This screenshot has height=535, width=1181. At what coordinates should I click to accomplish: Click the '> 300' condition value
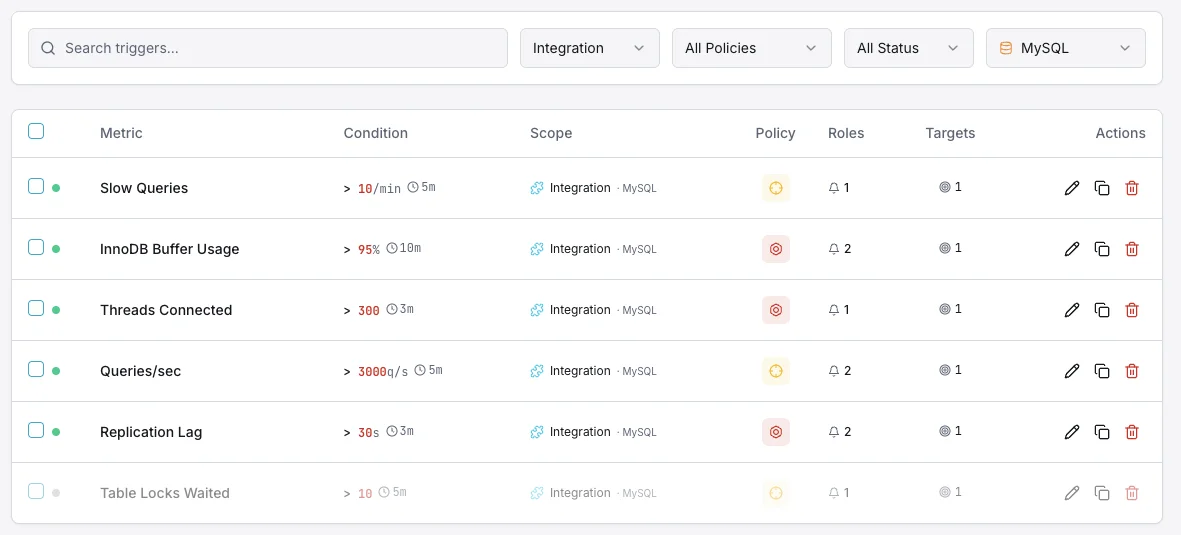pyautogui.click(x=362, y=311)
